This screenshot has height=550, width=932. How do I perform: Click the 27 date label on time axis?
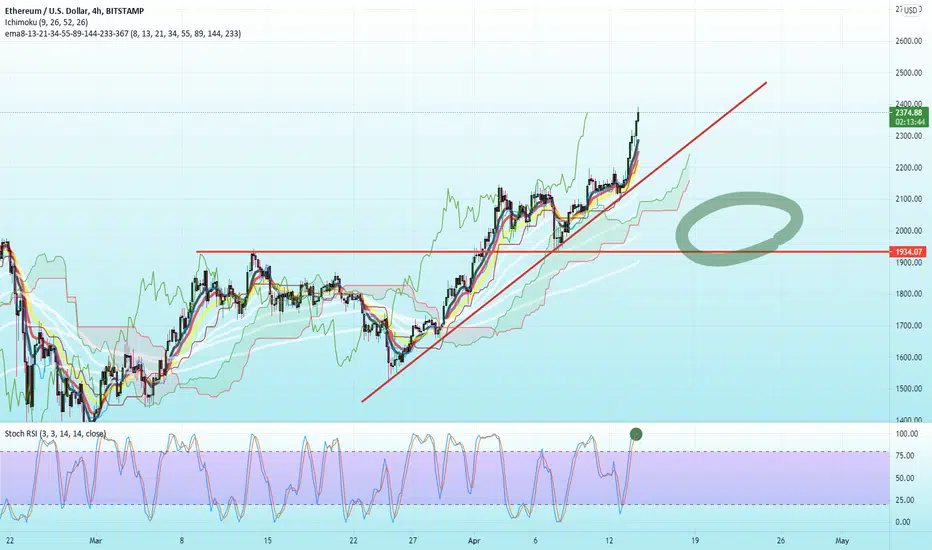(413, 540)
